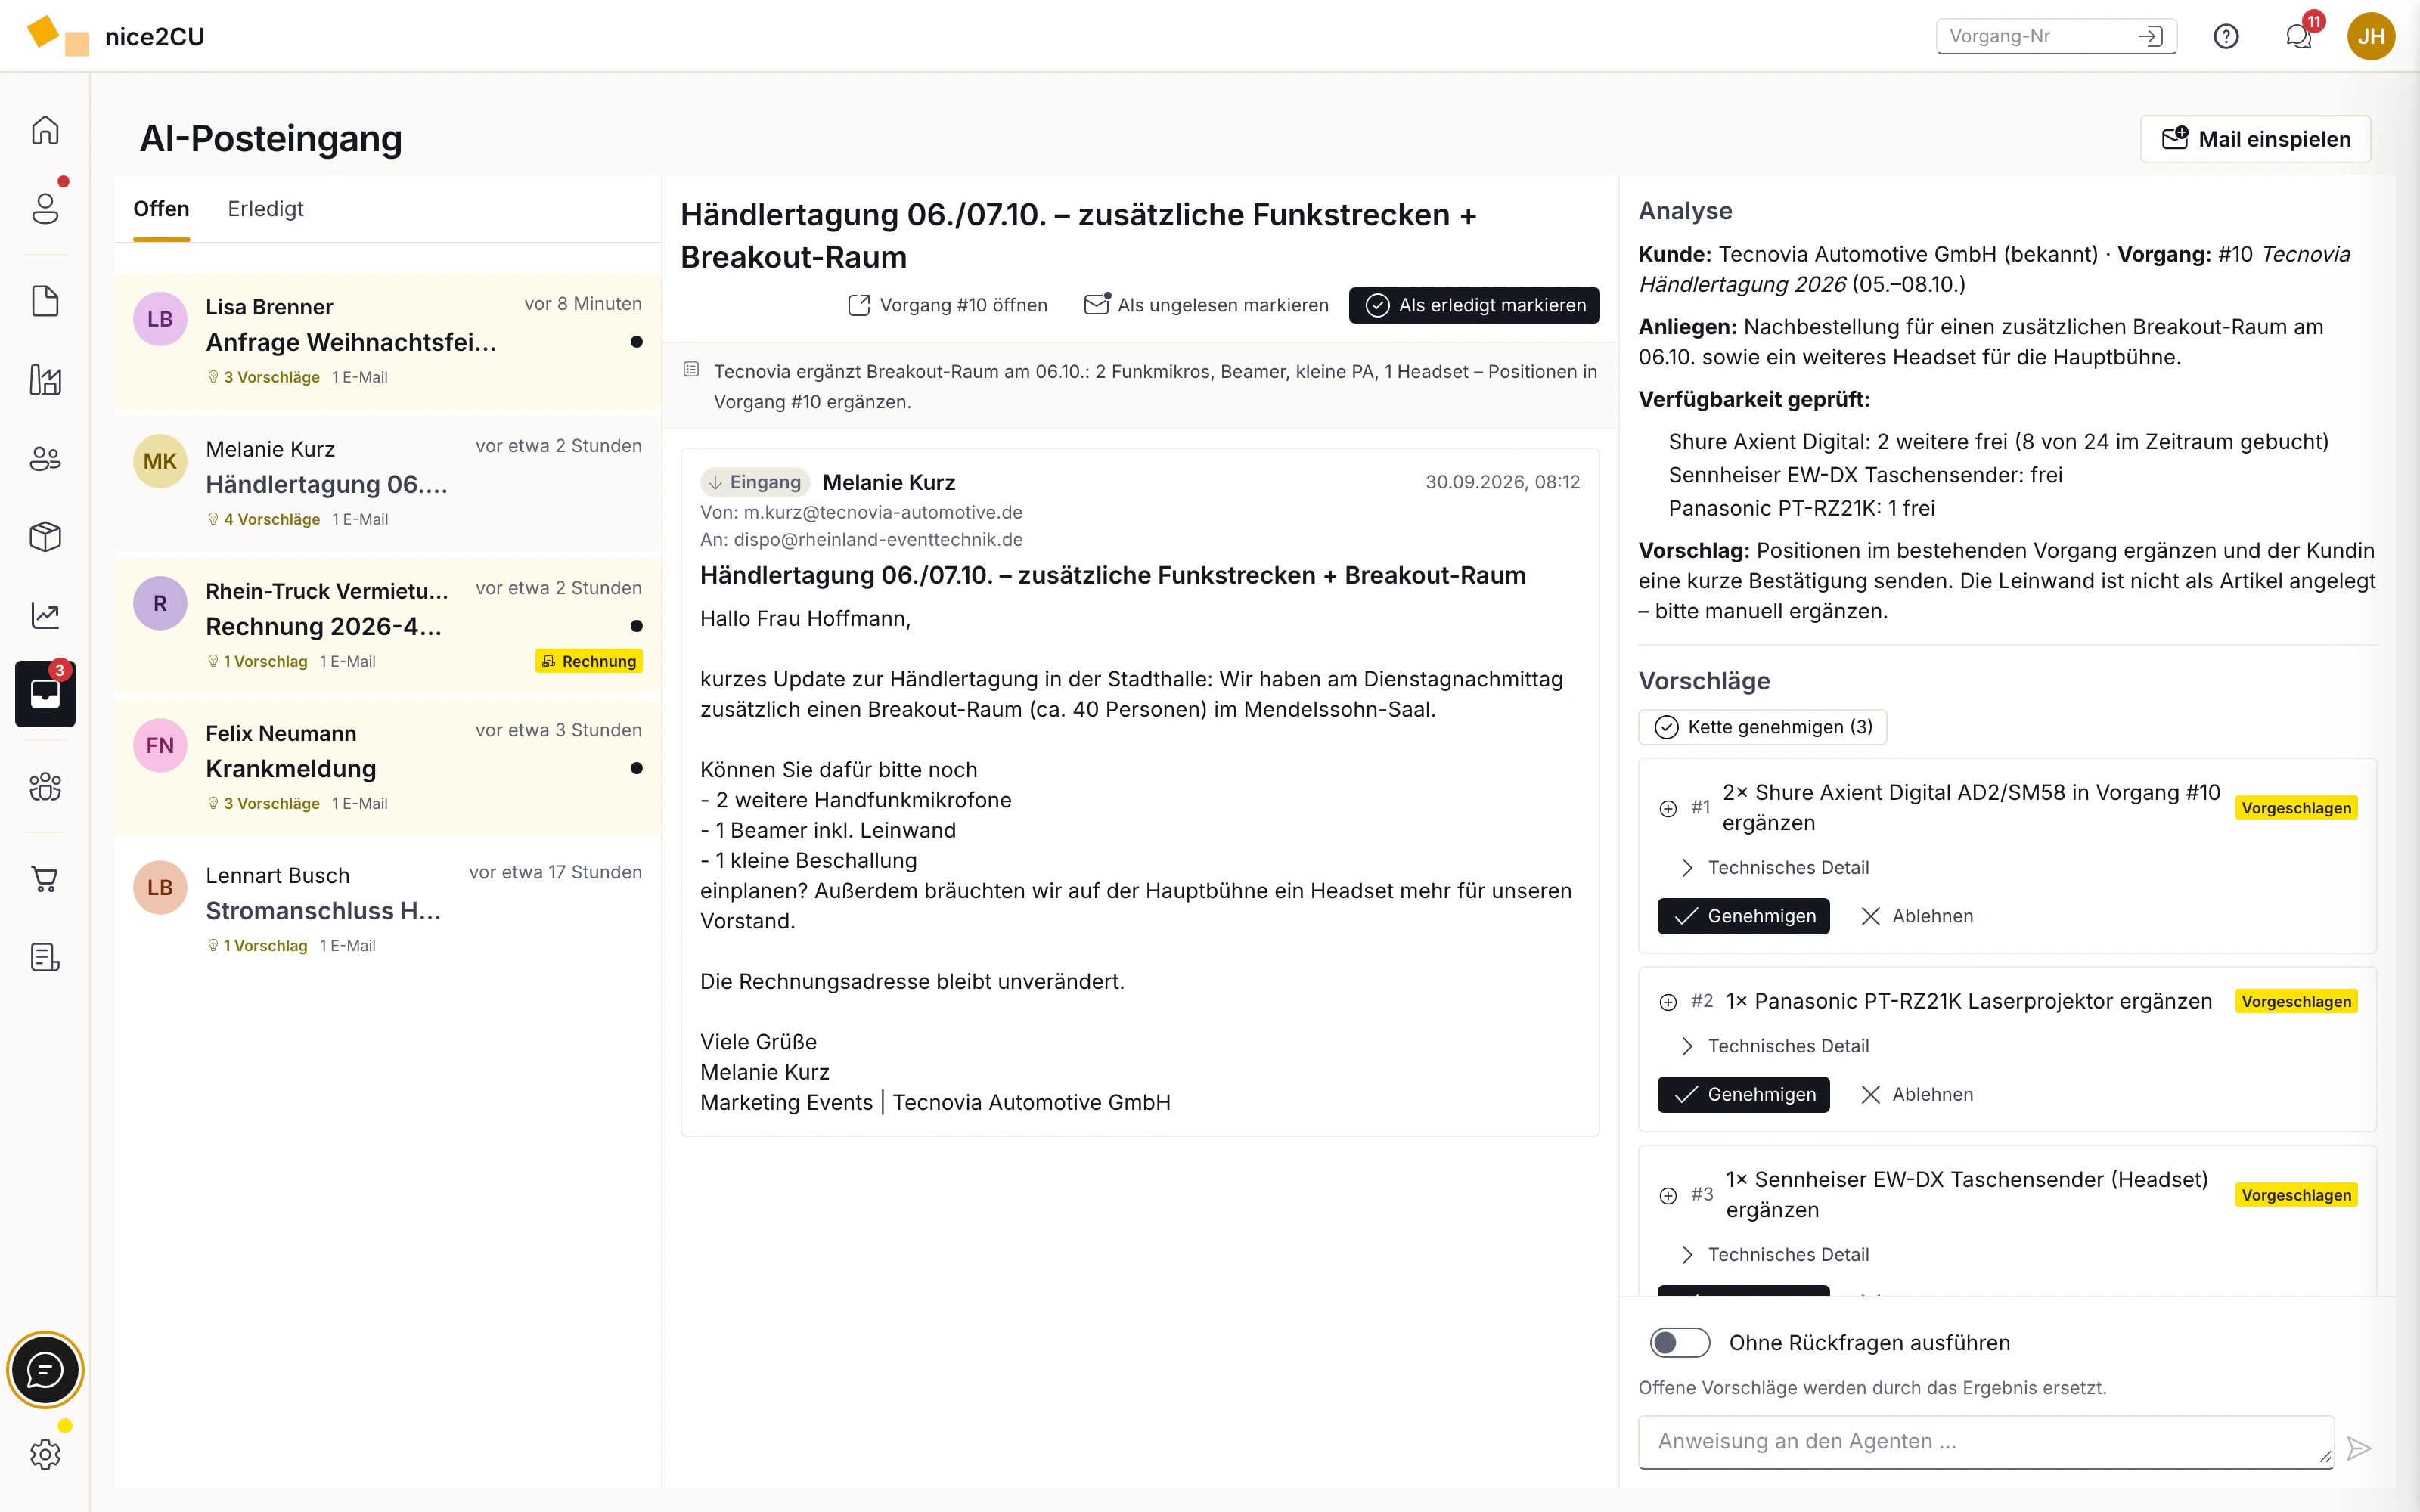Open the building chart sidebar icon

[45, 380]
